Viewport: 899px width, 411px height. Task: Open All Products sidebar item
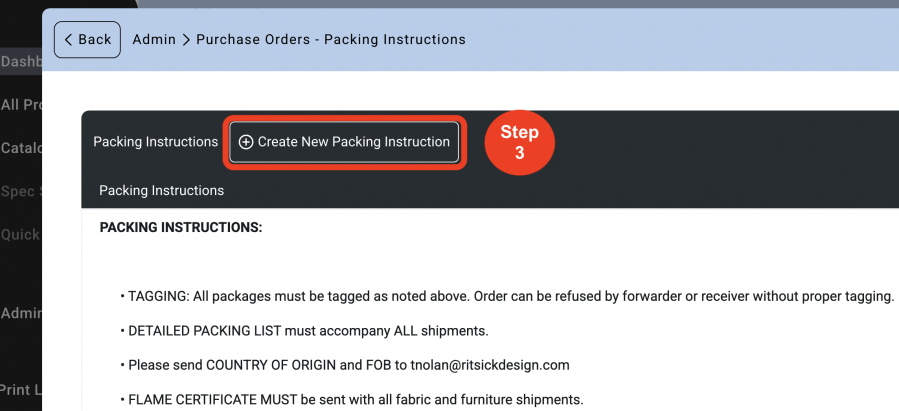pyautogui.click(x=21, y=105)
